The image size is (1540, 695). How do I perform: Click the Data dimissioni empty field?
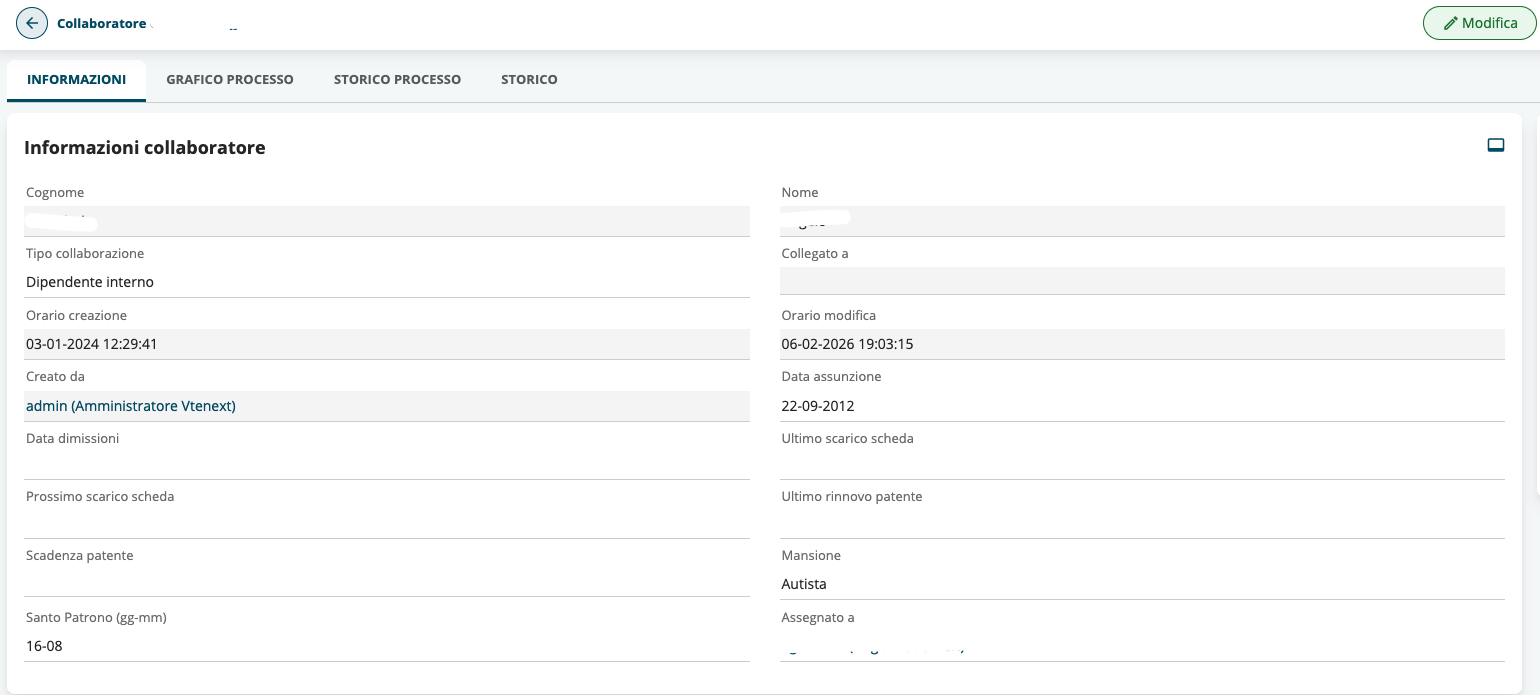tap(387, 465)
